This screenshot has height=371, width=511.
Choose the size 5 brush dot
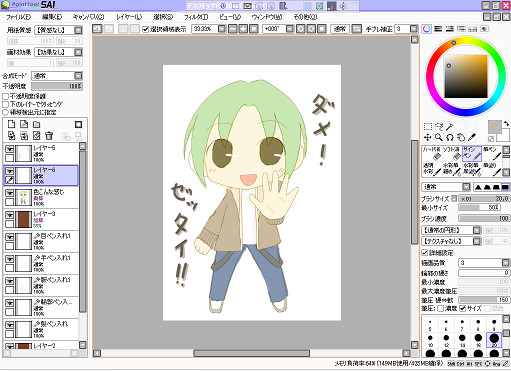pyautogui.click(x=430, y=324)
